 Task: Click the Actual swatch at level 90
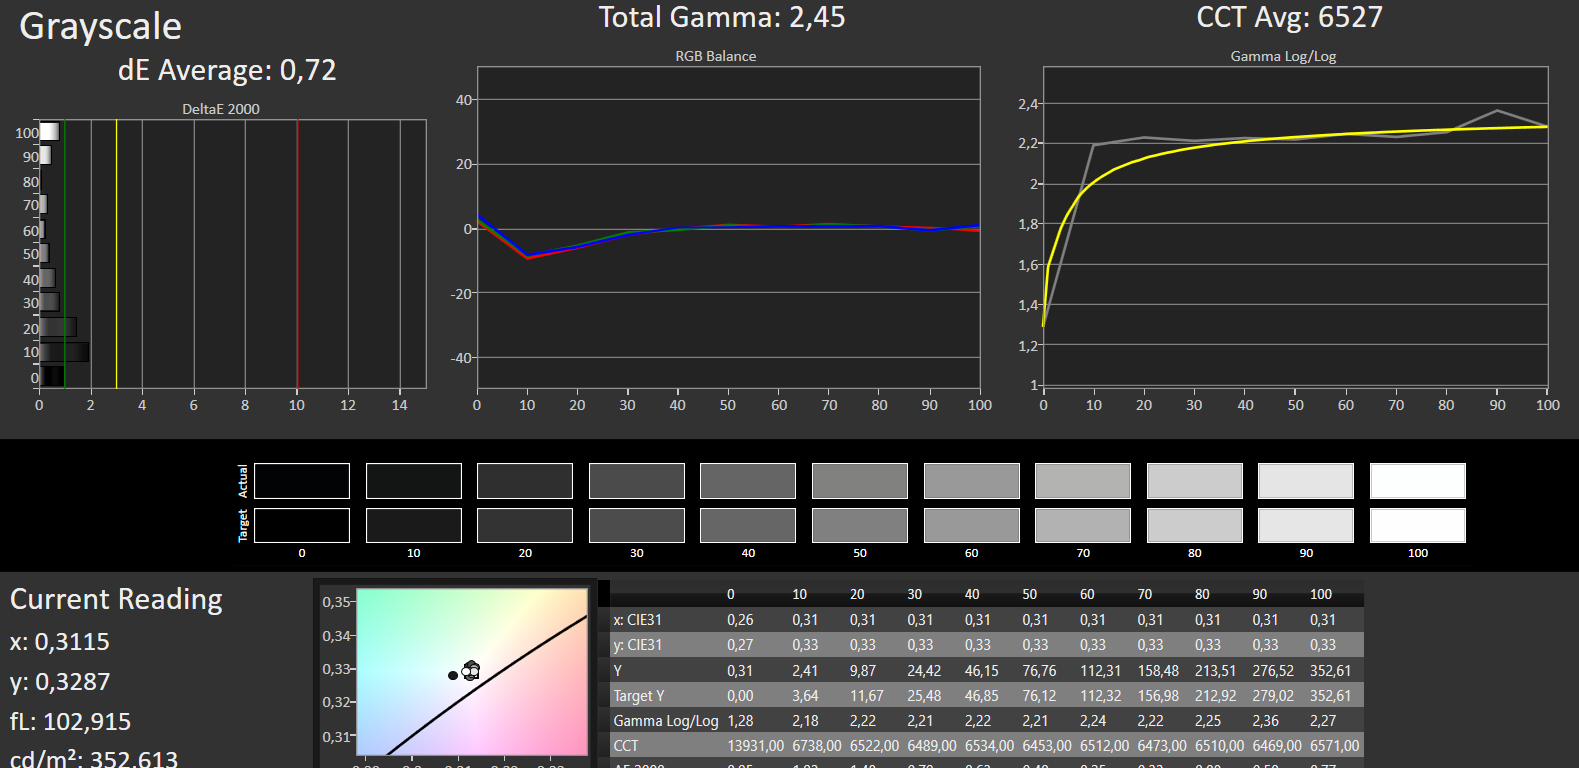click(1306, 481)
